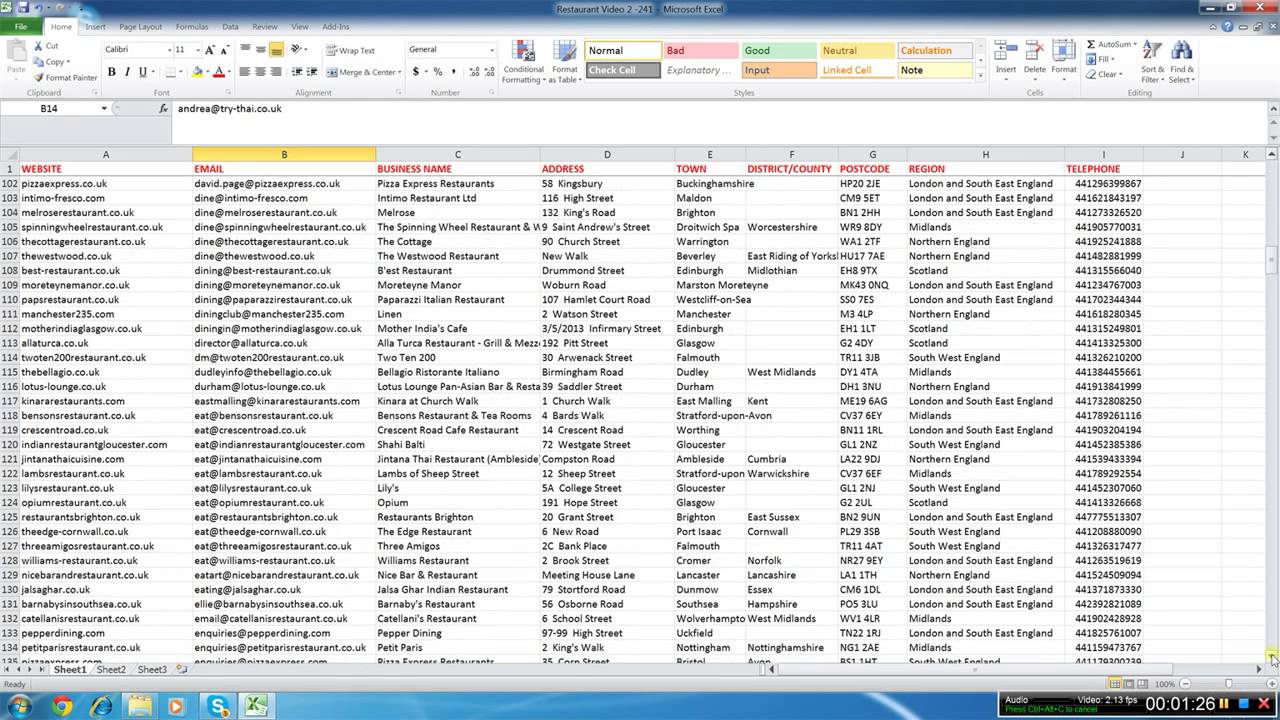The height and width of the screenshot is (720, 1280).
Task: Apply Percent Style formatting
Action: (x=438, y=72)
